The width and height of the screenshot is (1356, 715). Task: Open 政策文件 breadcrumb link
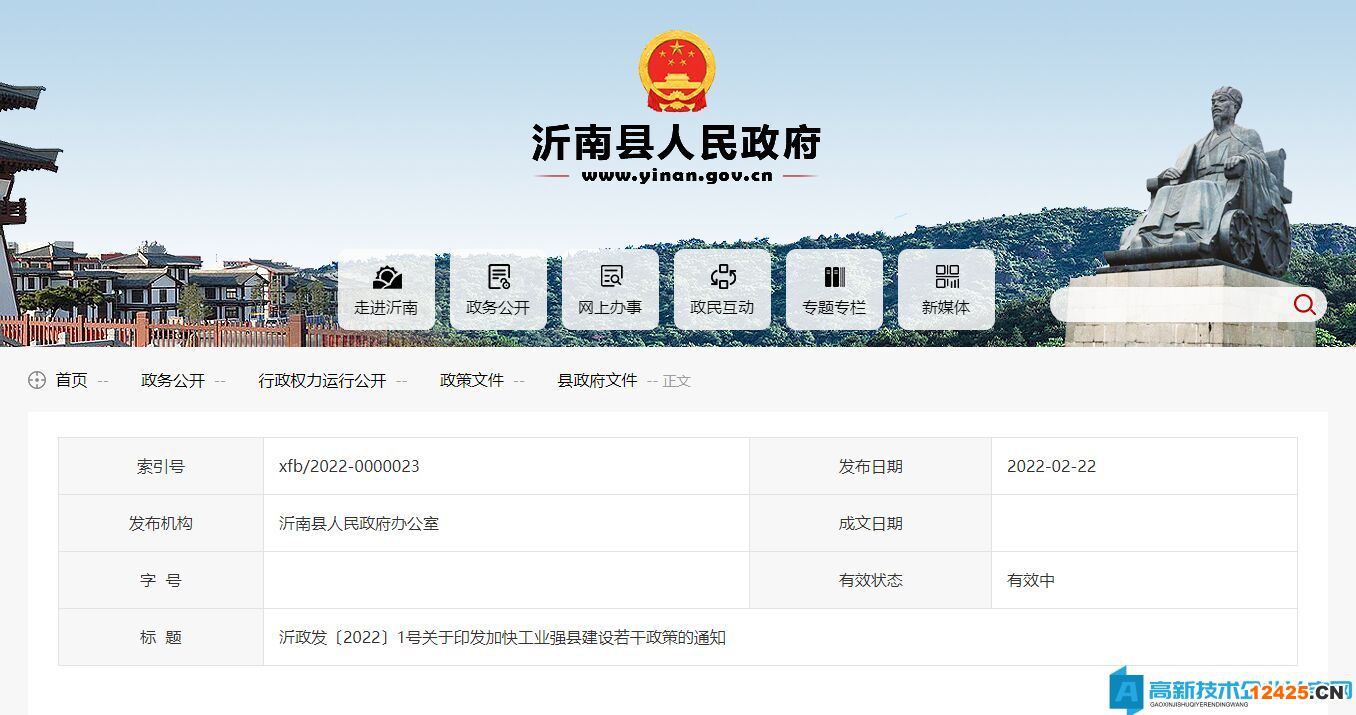472,380
